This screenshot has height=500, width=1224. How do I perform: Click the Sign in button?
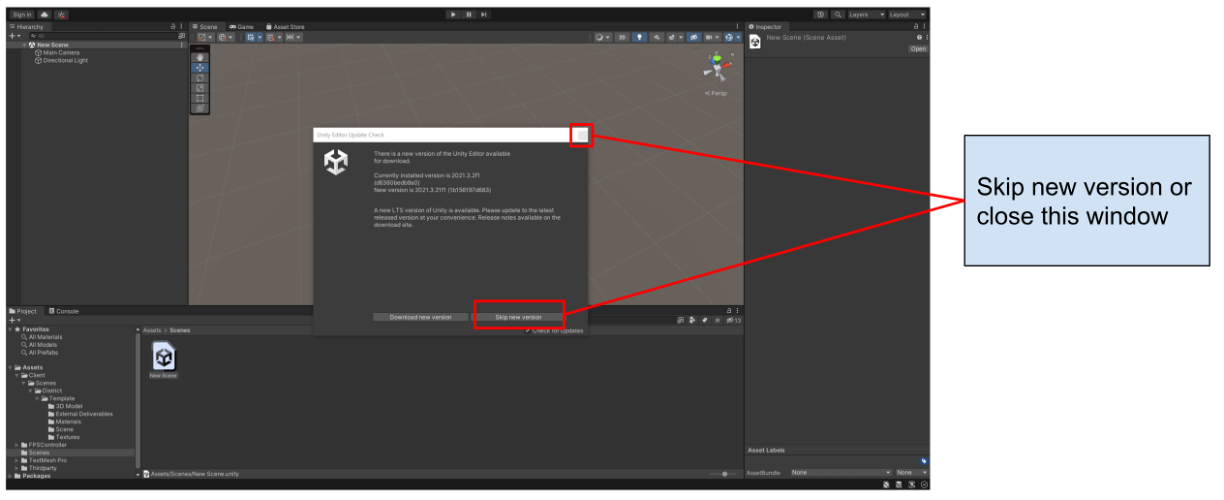(x=22, y=15)
